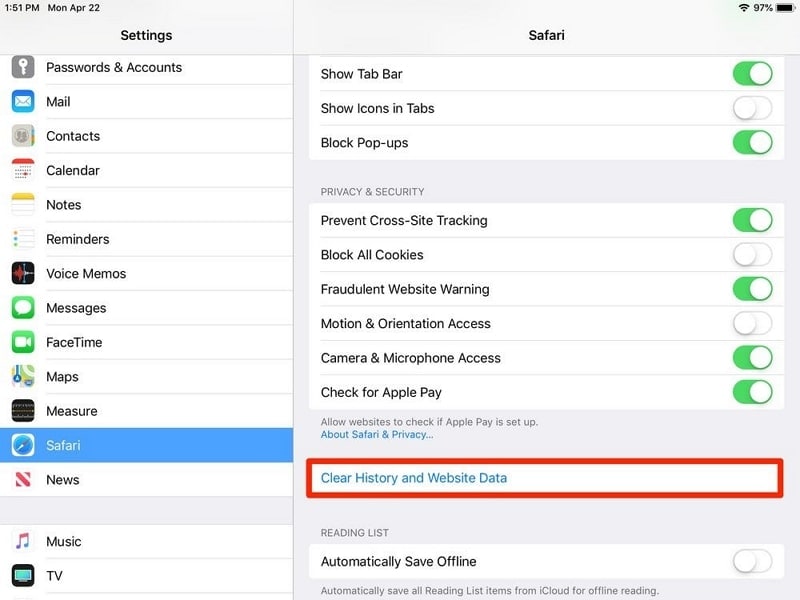Tap the status bar clock 1:51 PM
Screen dimensions: 800x600
pos(21,8)
